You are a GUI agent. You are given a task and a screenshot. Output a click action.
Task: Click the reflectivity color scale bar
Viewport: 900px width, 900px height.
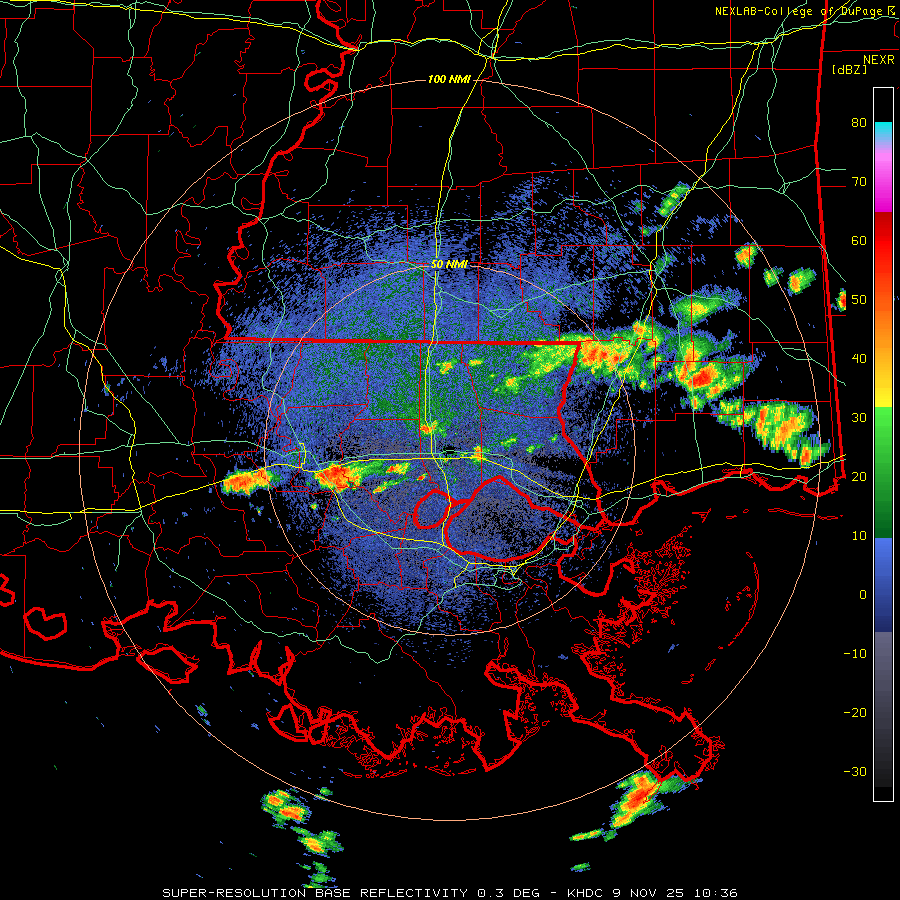pyautogui.click(x=883, y=444)
